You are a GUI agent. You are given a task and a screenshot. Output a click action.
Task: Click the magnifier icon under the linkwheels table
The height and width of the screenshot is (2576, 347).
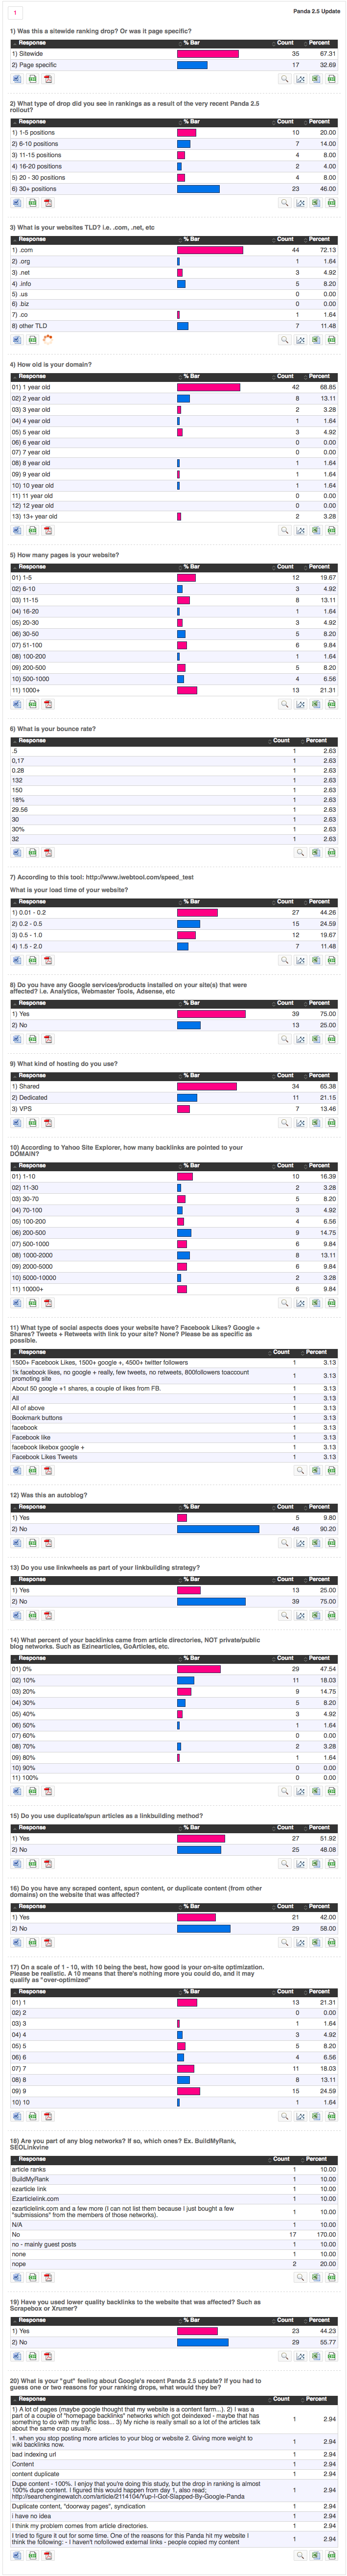click(x=285, y=1615)
